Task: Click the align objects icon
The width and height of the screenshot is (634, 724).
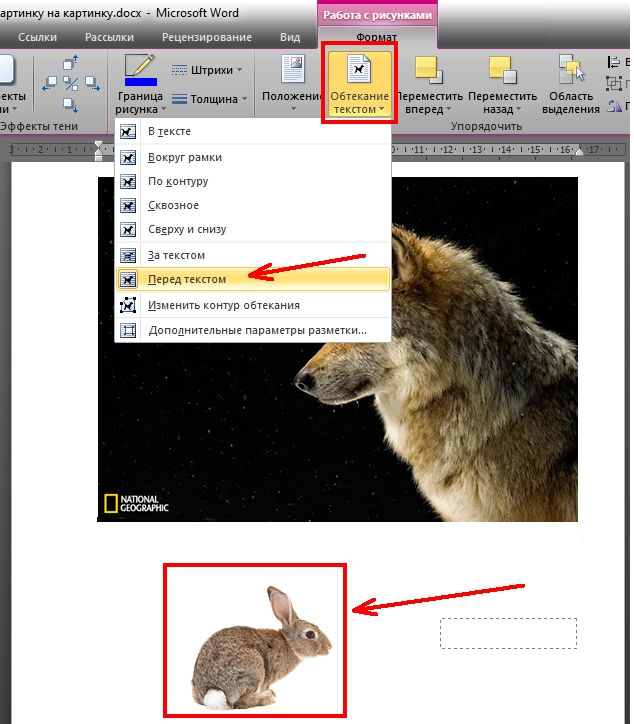Action: (x=613, y=62)
